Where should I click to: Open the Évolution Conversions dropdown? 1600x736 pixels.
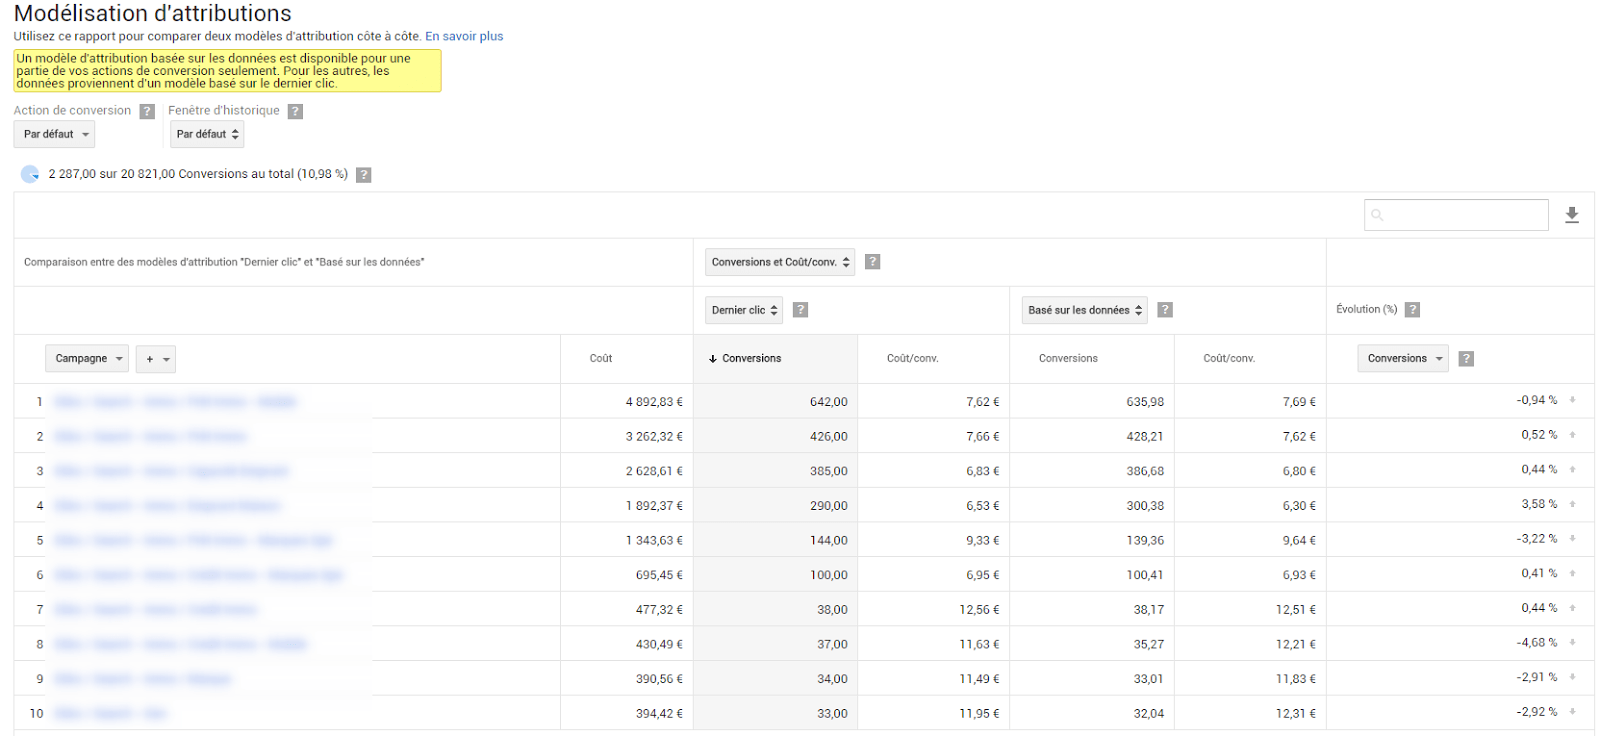tap(1403, 359)
